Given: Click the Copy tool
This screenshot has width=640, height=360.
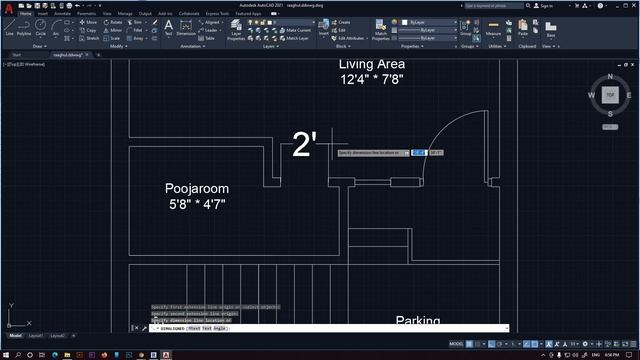Looking at the screenshot, I should coord(88,30).
